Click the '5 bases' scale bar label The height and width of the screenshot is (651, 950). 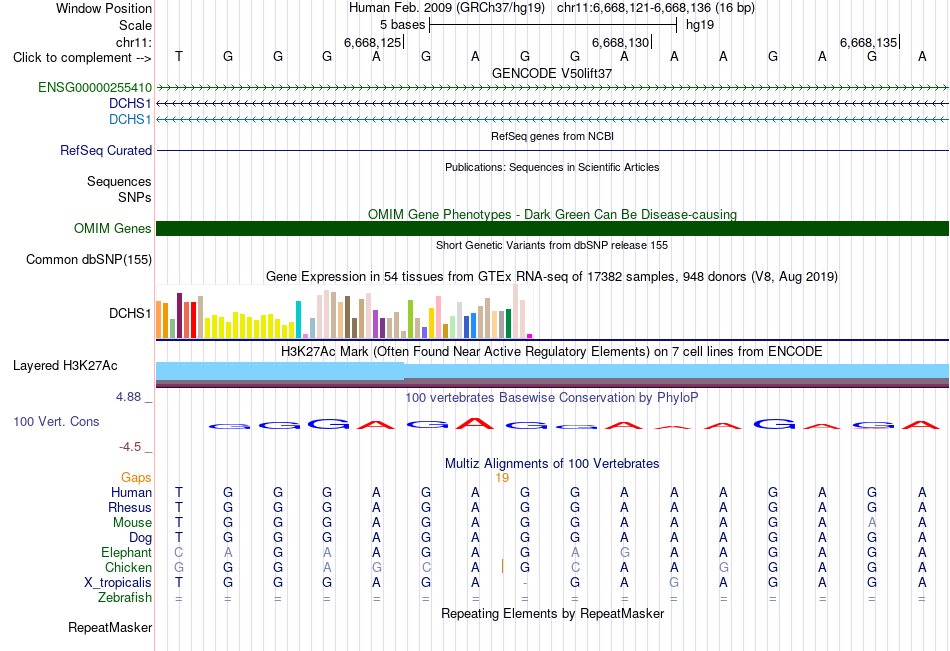(402, 25)
